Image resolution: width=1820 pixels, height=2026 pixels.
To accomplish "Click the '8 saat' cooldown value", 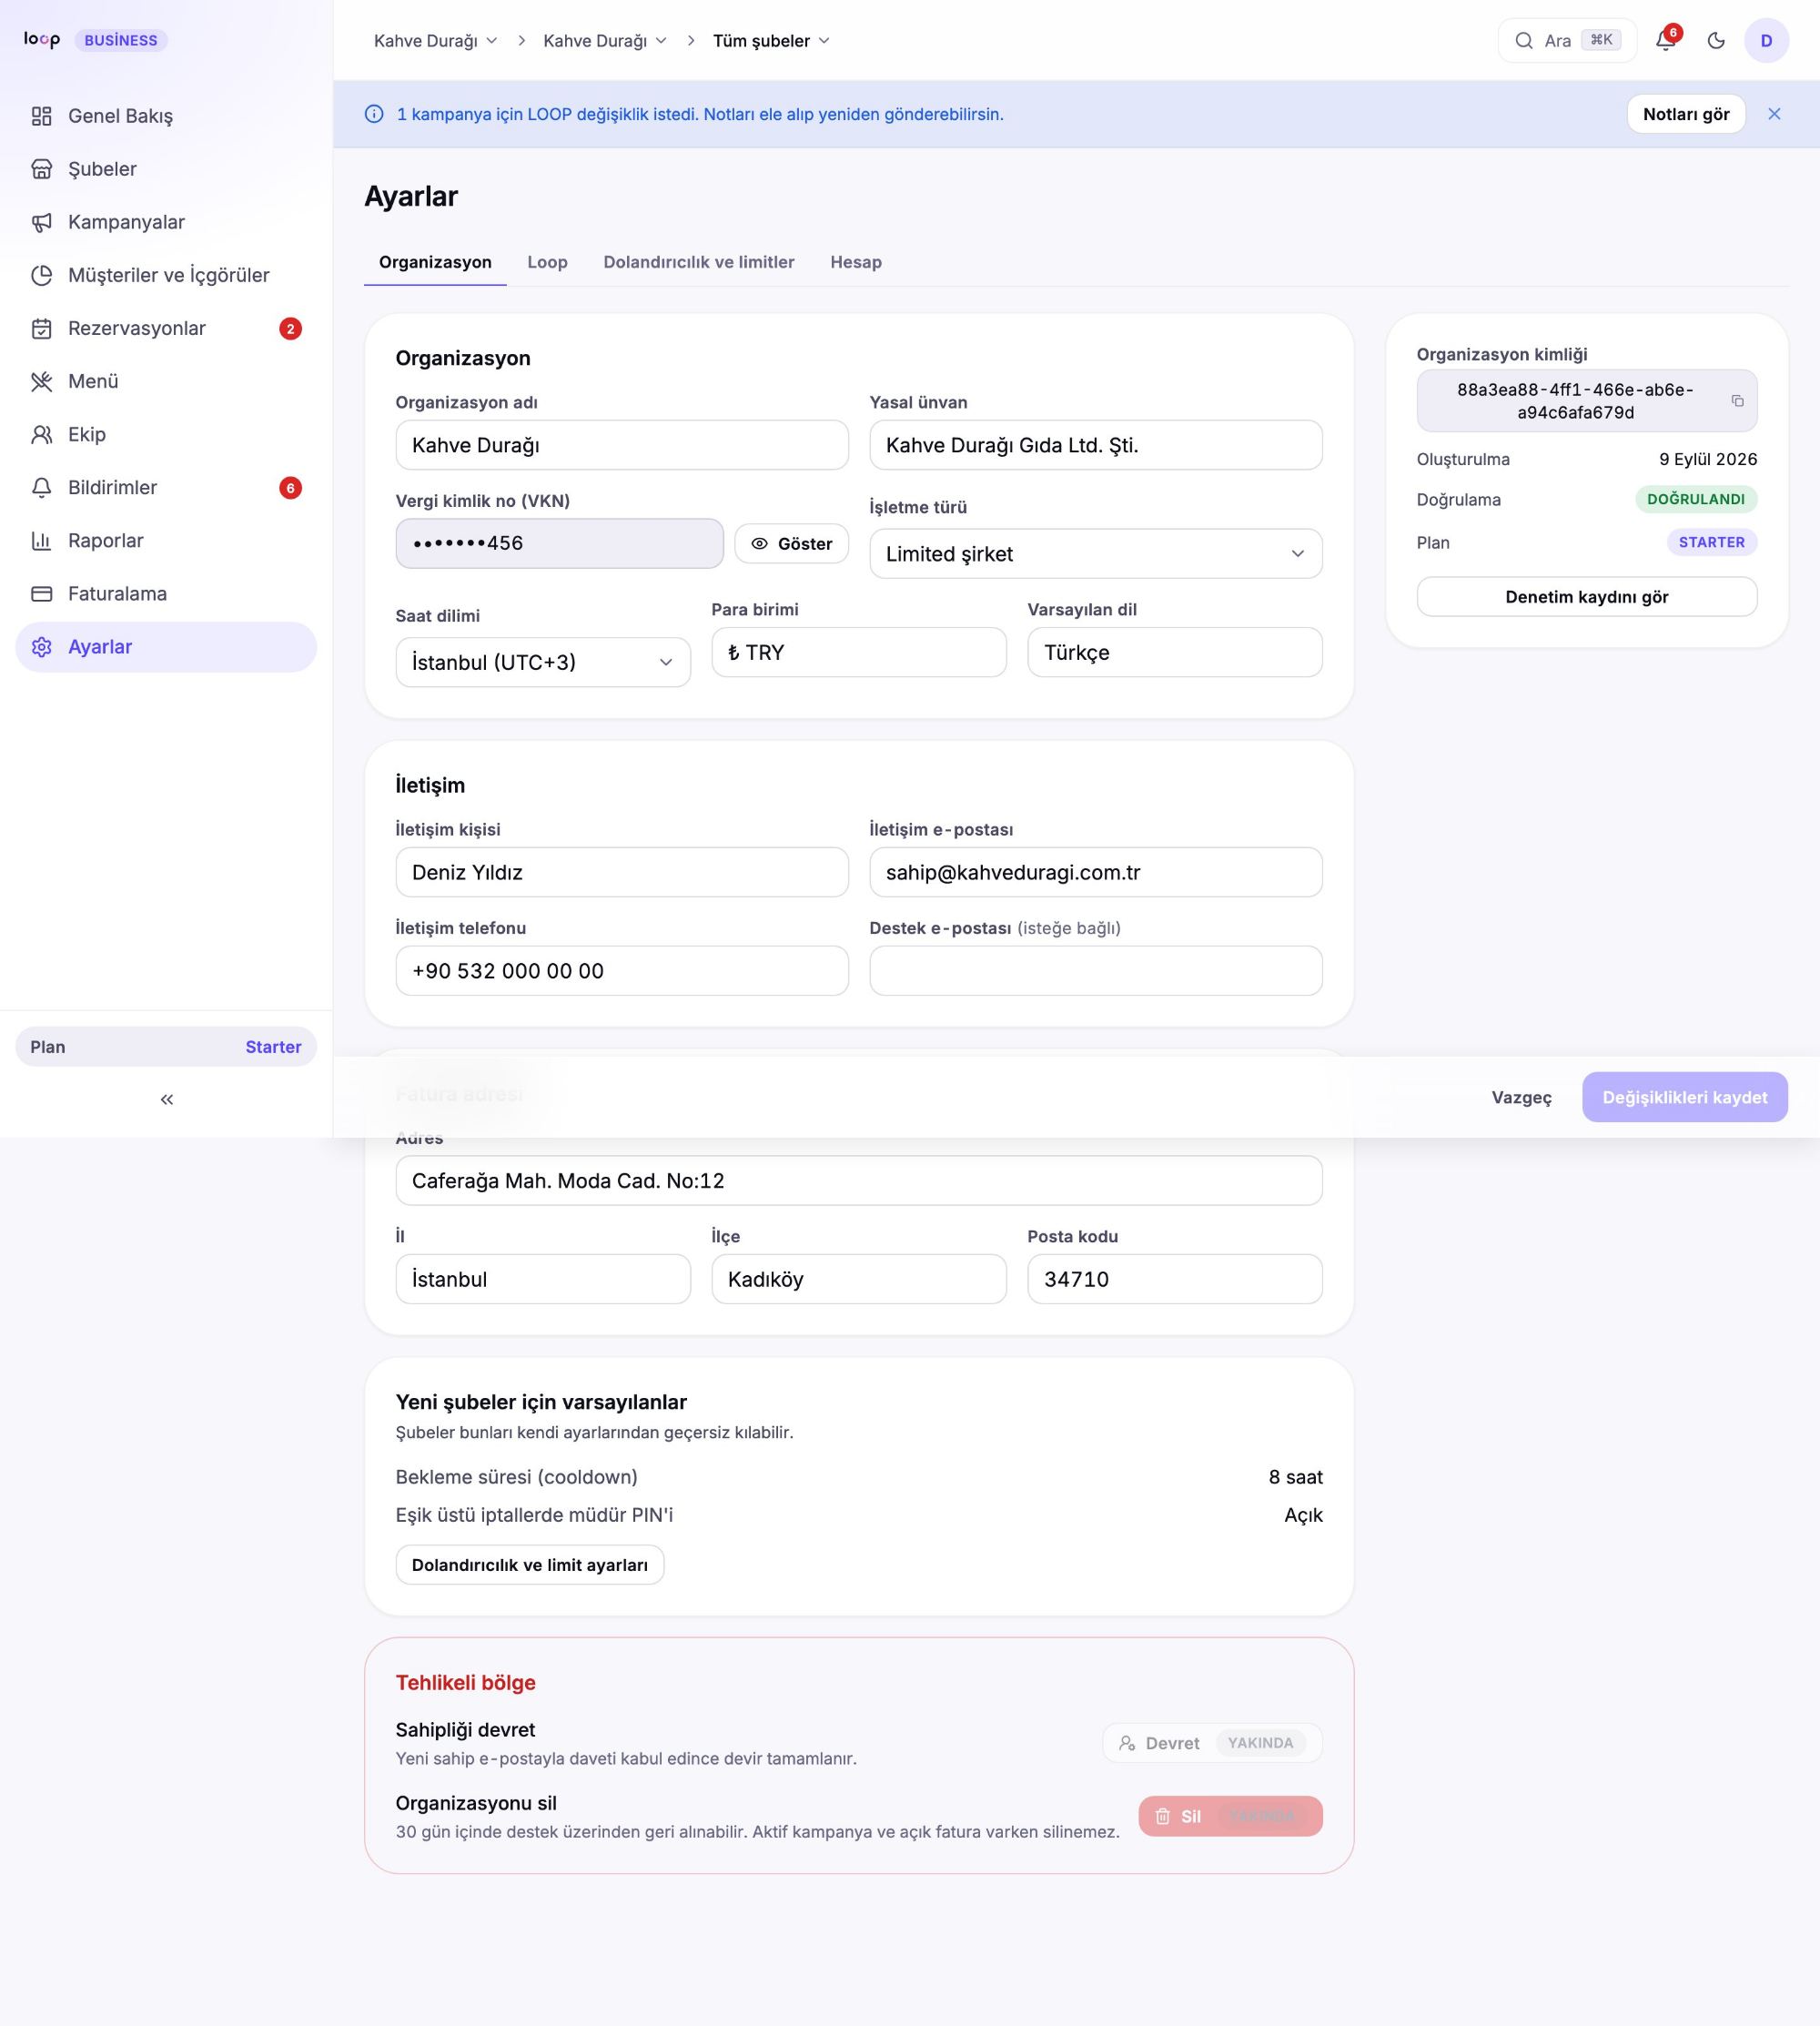I will pyautogui.click(x=1295, y=1477).
